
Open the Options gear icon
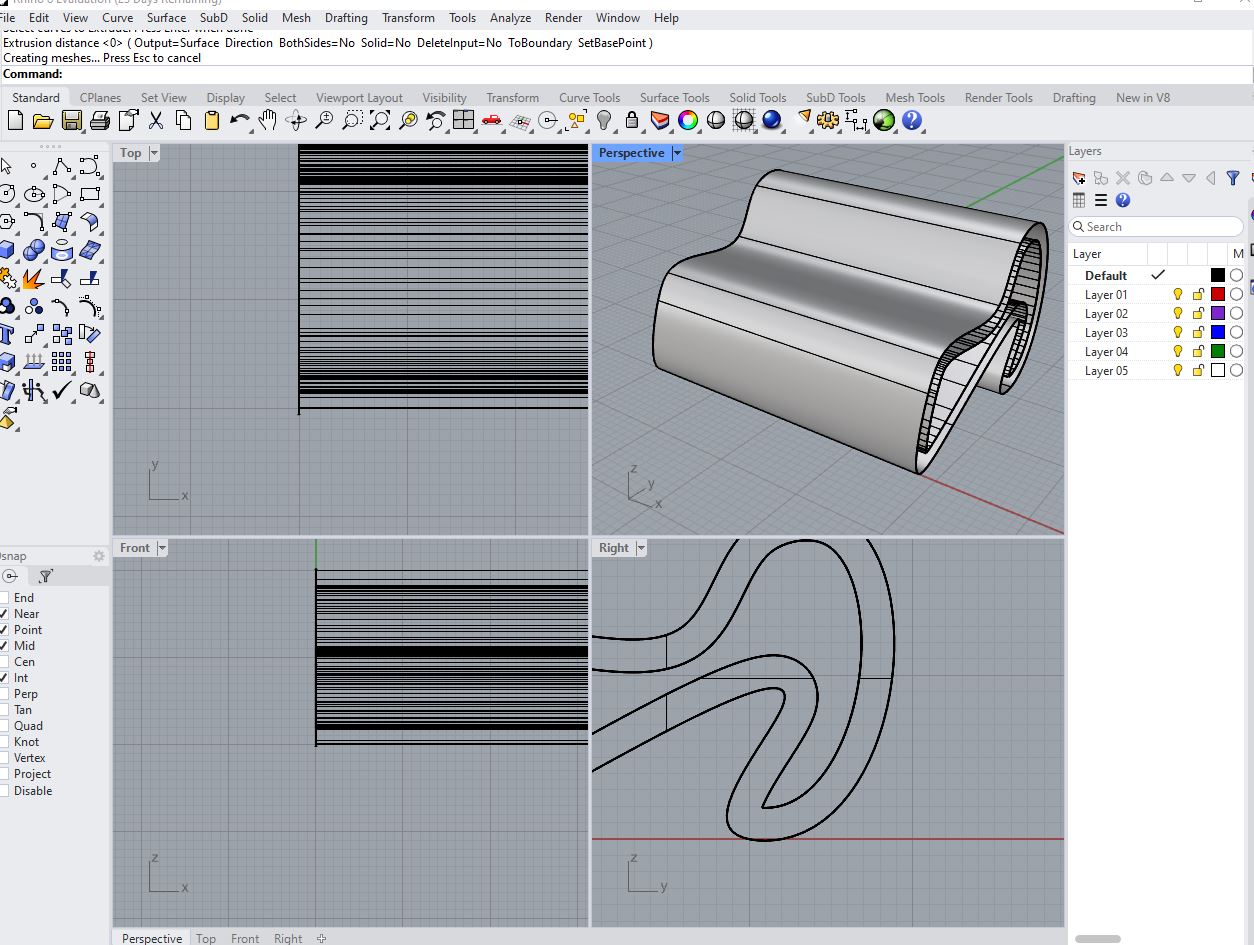(827, 121)
